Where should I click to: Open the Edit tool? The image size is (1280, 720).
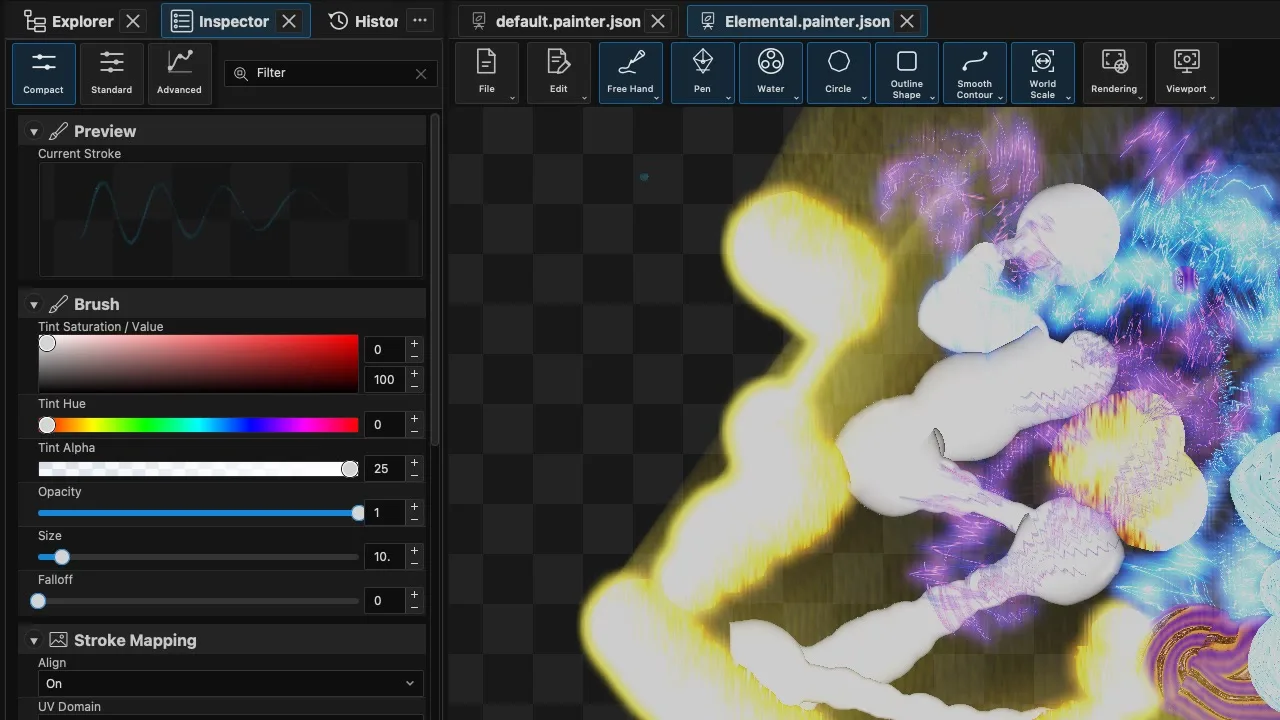tap(558, 73)
